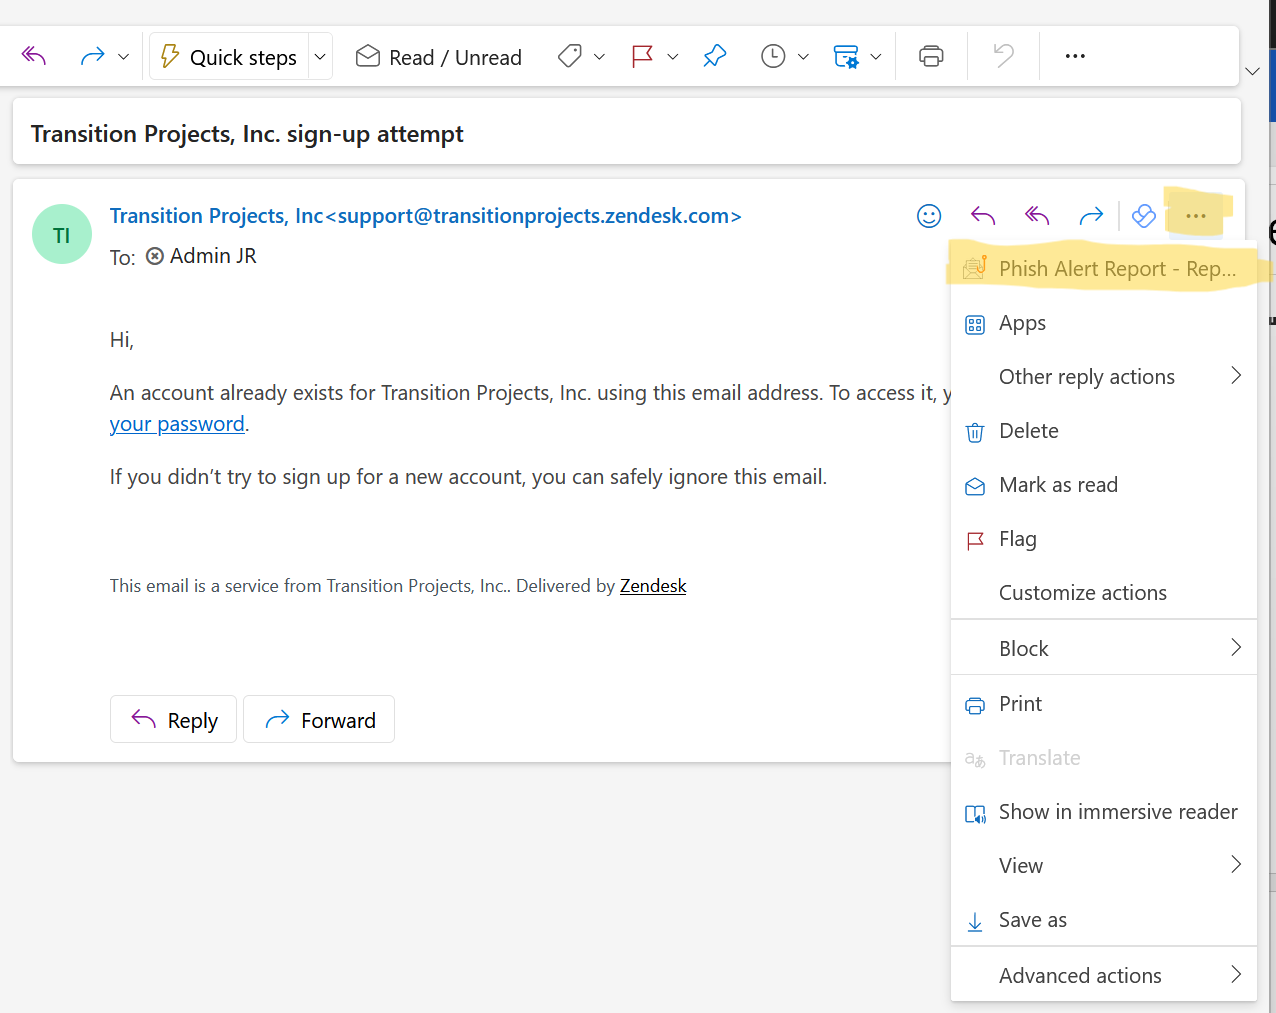
Task: Click the toolbar Print icon
Action: (931, 56)
